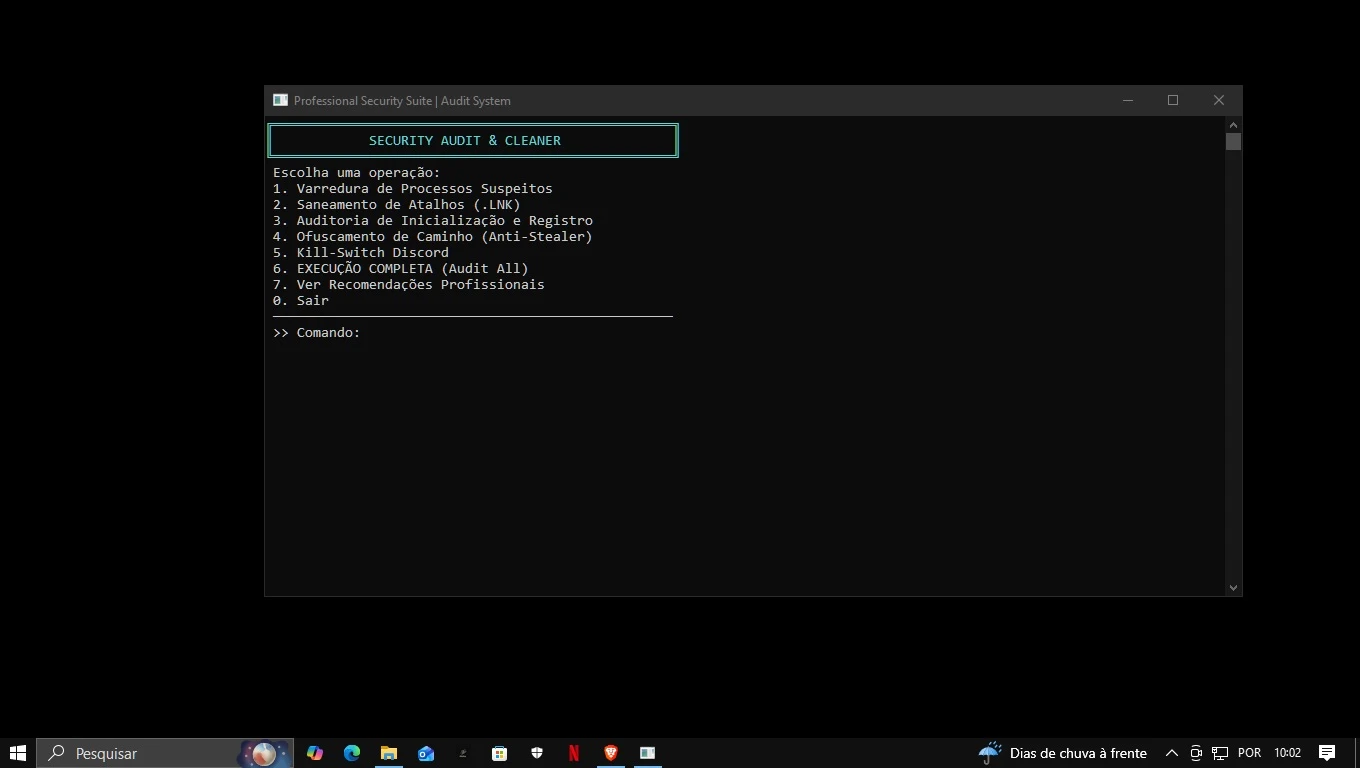Open Microsoft Store from the taskbar
This screenshot has height=768, width=1360.
(499, 753)
